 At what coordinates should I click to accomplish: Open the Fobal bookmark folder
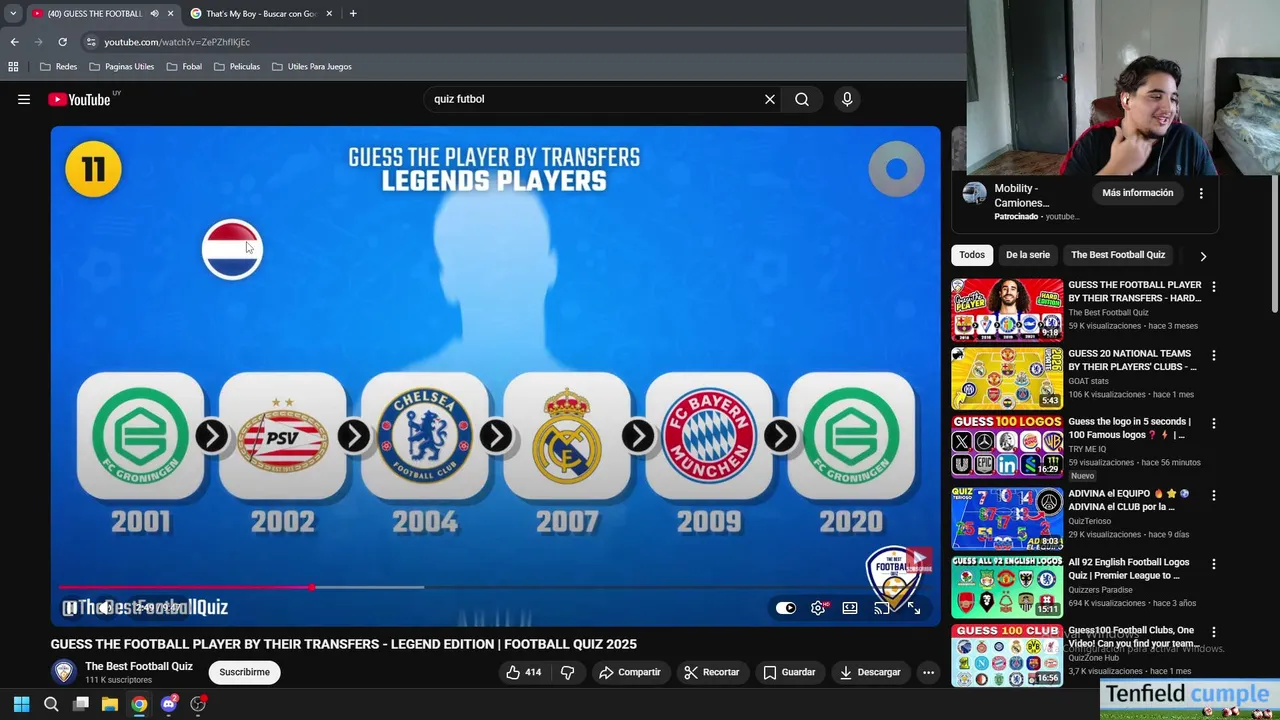184,67
